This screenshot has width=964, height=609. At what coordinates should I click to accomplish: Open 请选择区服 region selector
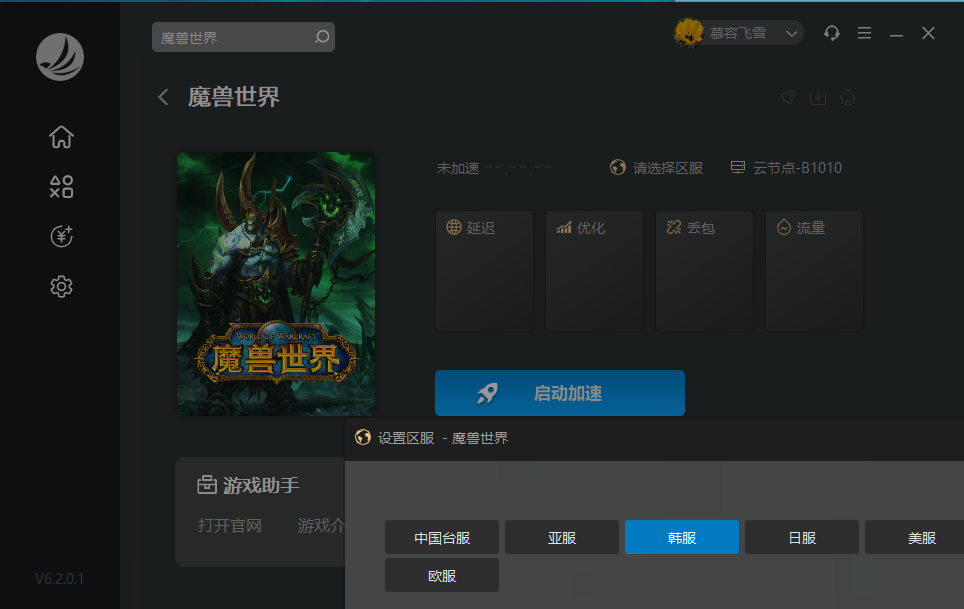click(x=657, y=168)
